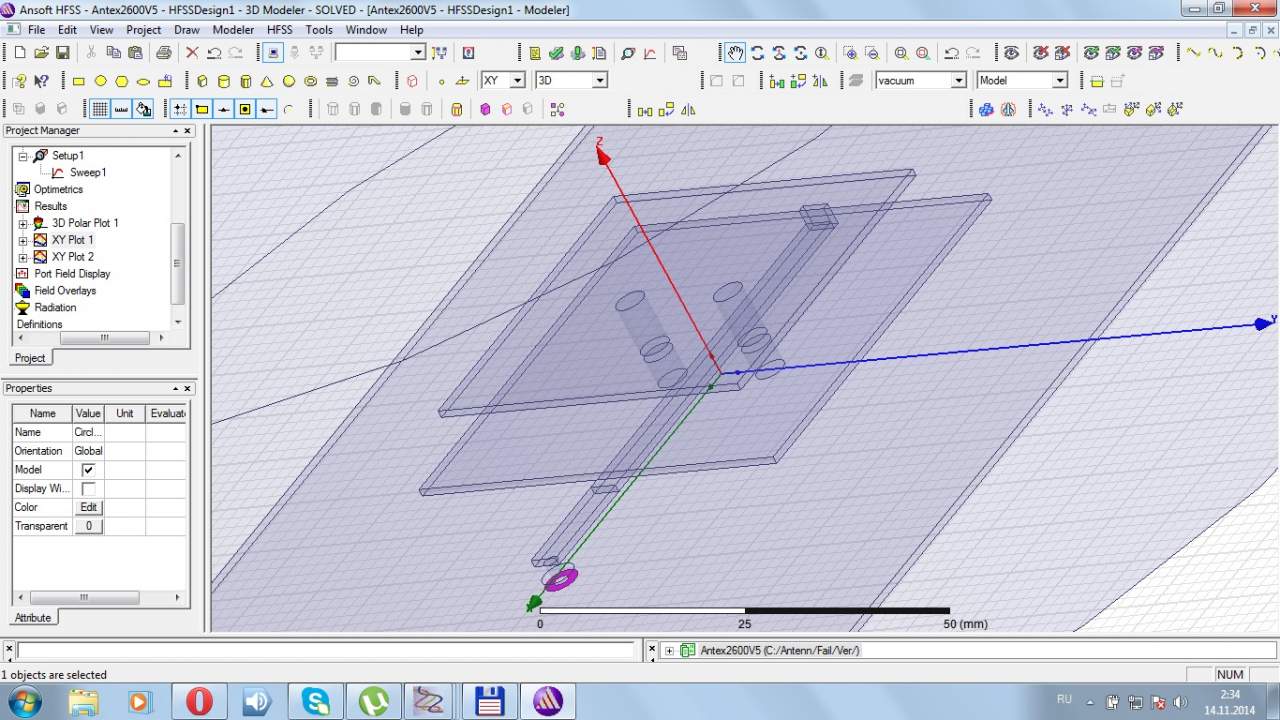Click the Save project icon
Image resolution: width=1280 pixels, height=720 pixels.
click(x=62, y=53)
